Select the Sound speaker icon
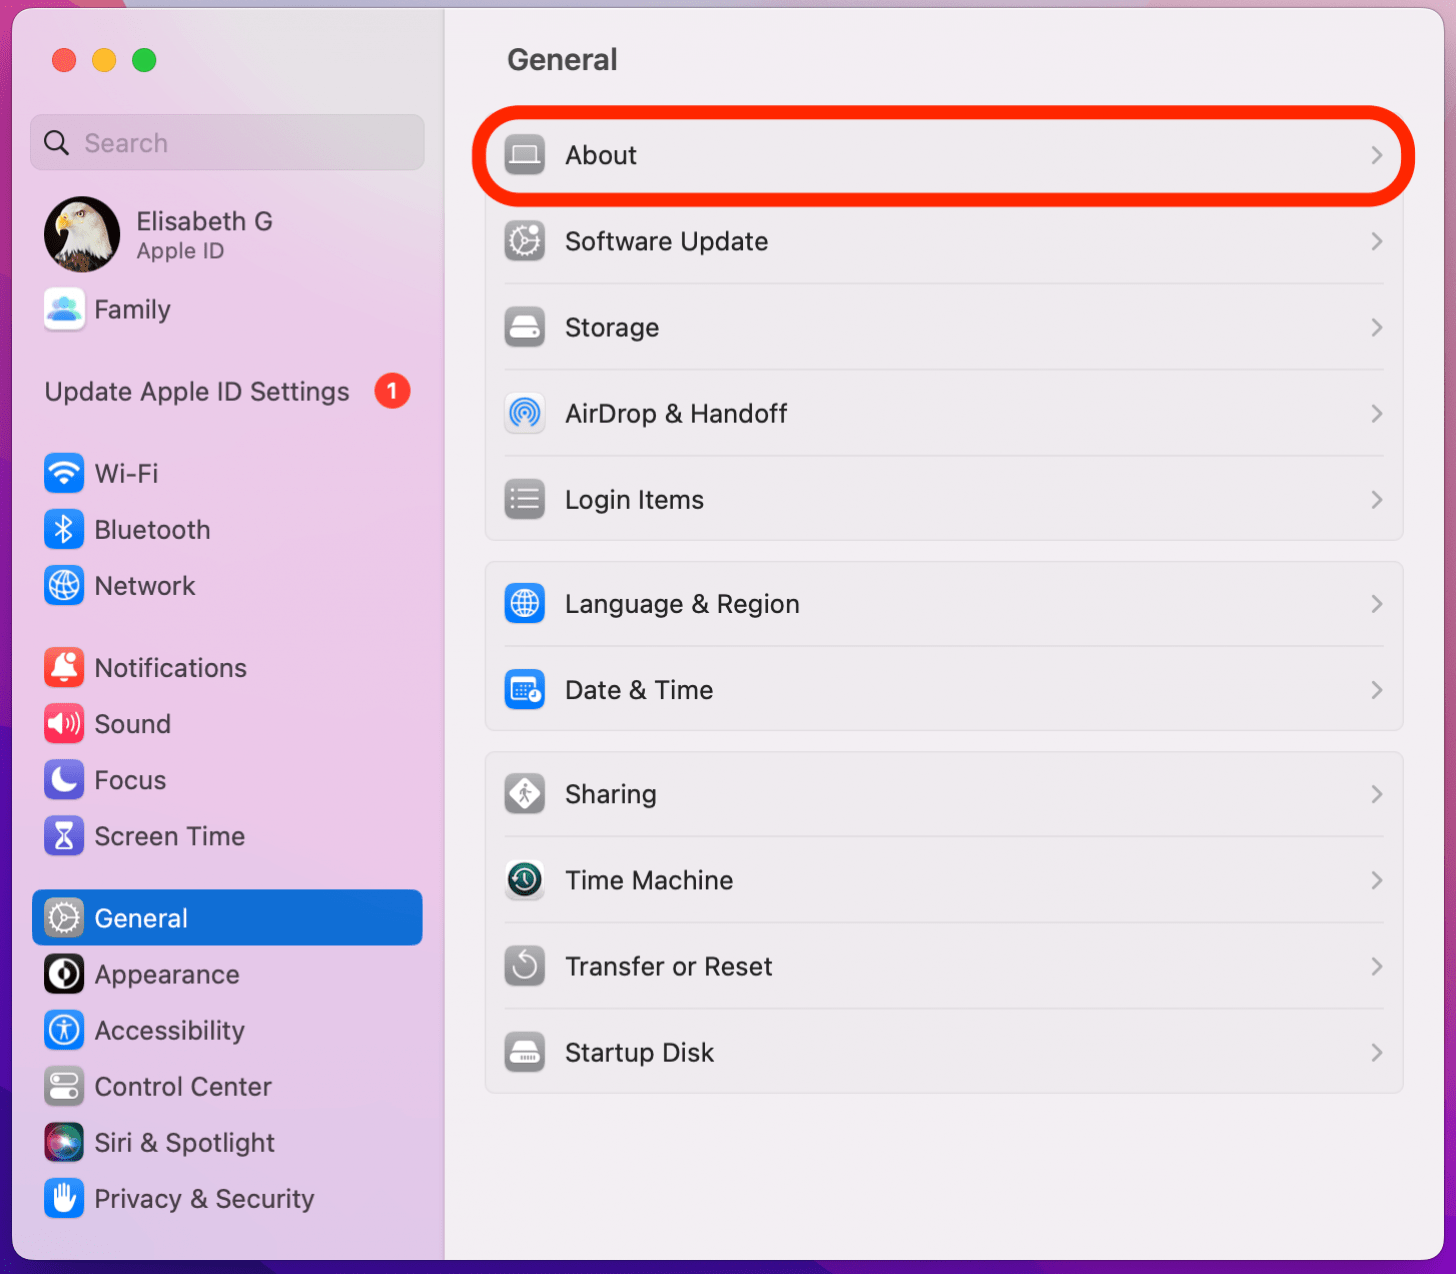 63,723
